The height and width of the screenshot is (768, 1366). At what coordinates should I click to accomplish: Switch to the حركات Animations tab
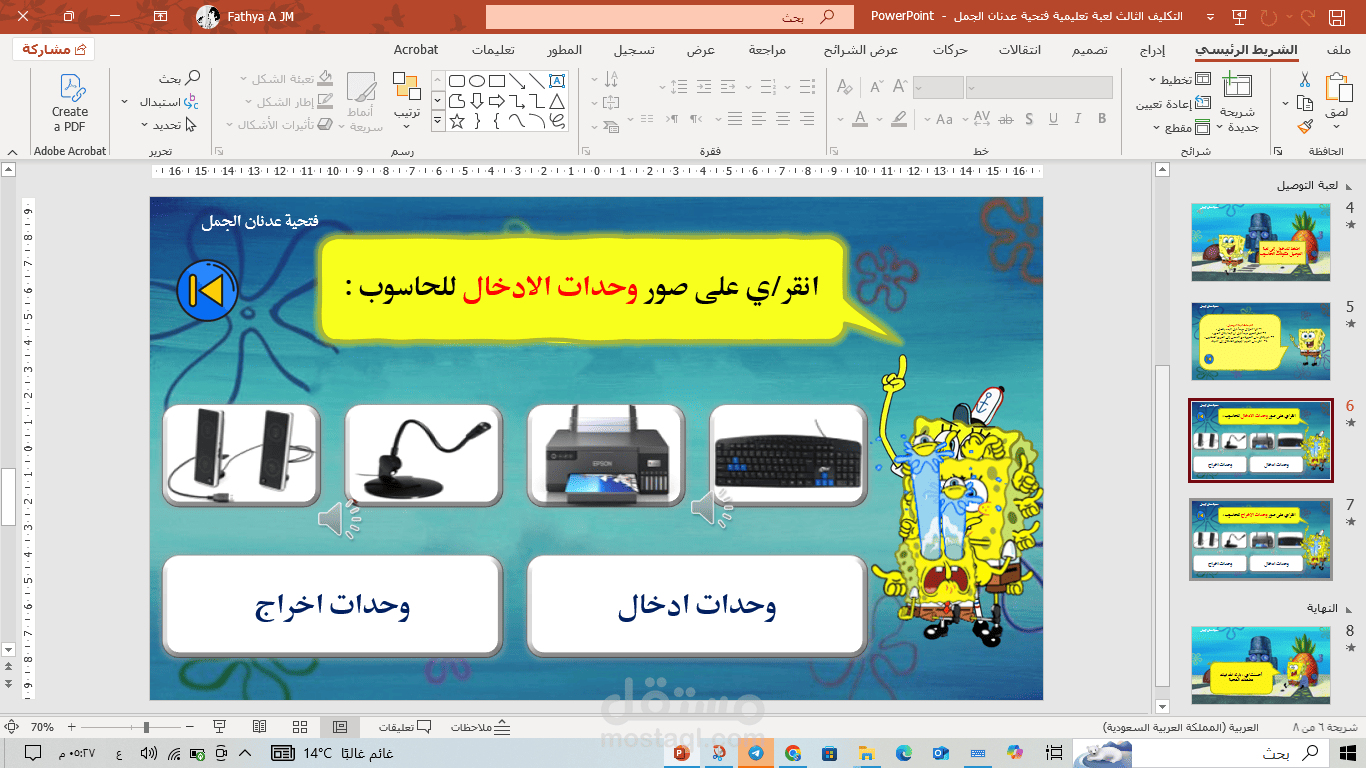coord(950,50)
